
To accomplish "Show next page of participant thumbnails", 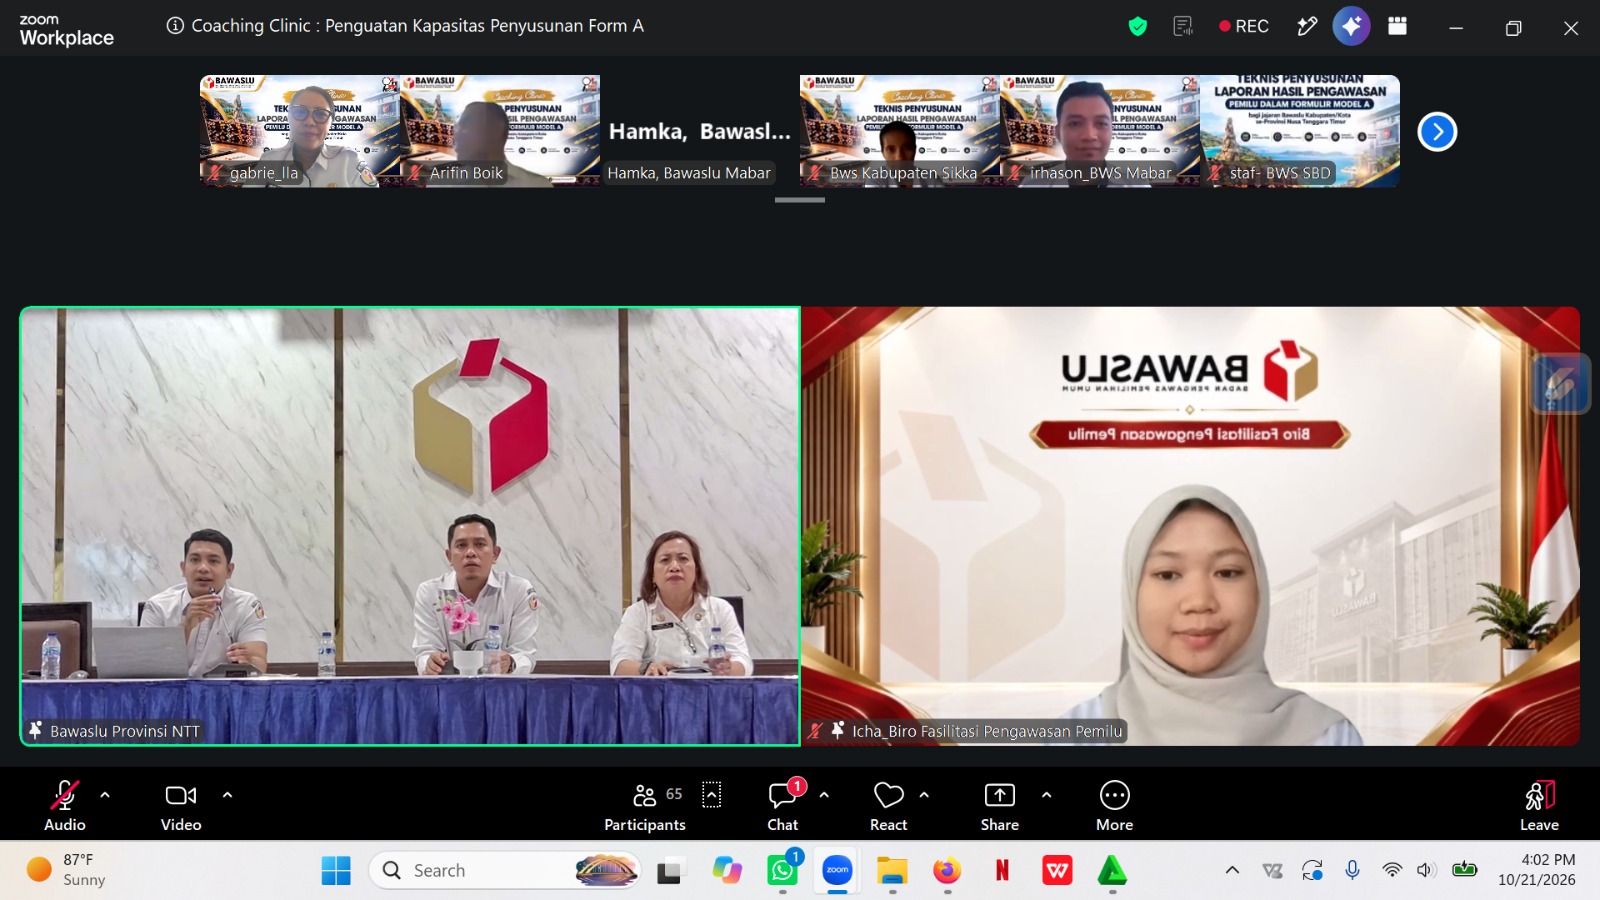I will click(1437, 131).
